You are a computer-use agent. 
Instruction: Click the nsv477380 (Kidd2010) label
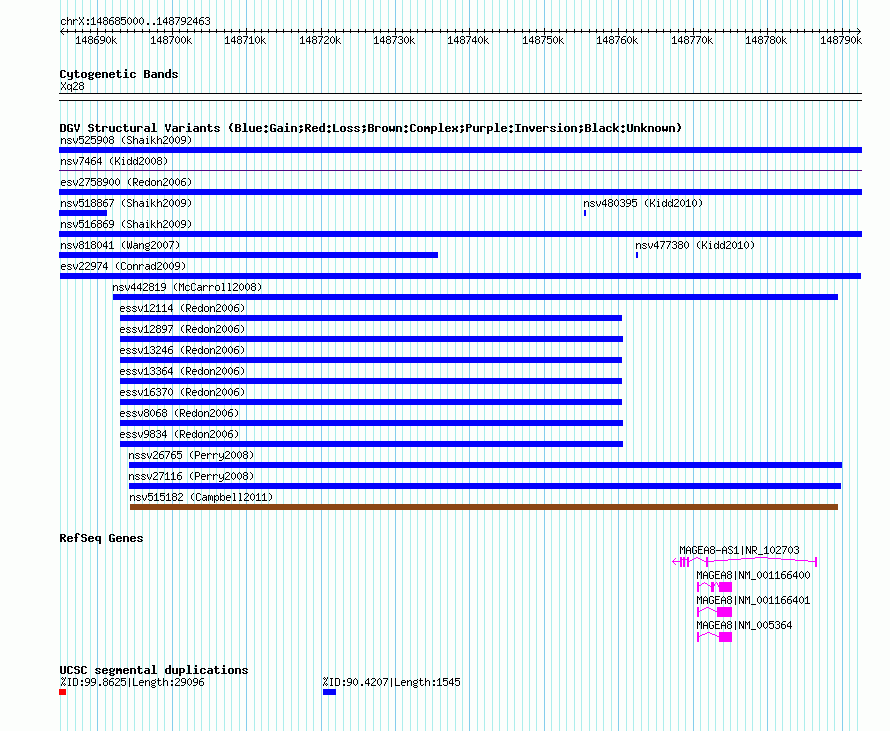coord(695,245)
